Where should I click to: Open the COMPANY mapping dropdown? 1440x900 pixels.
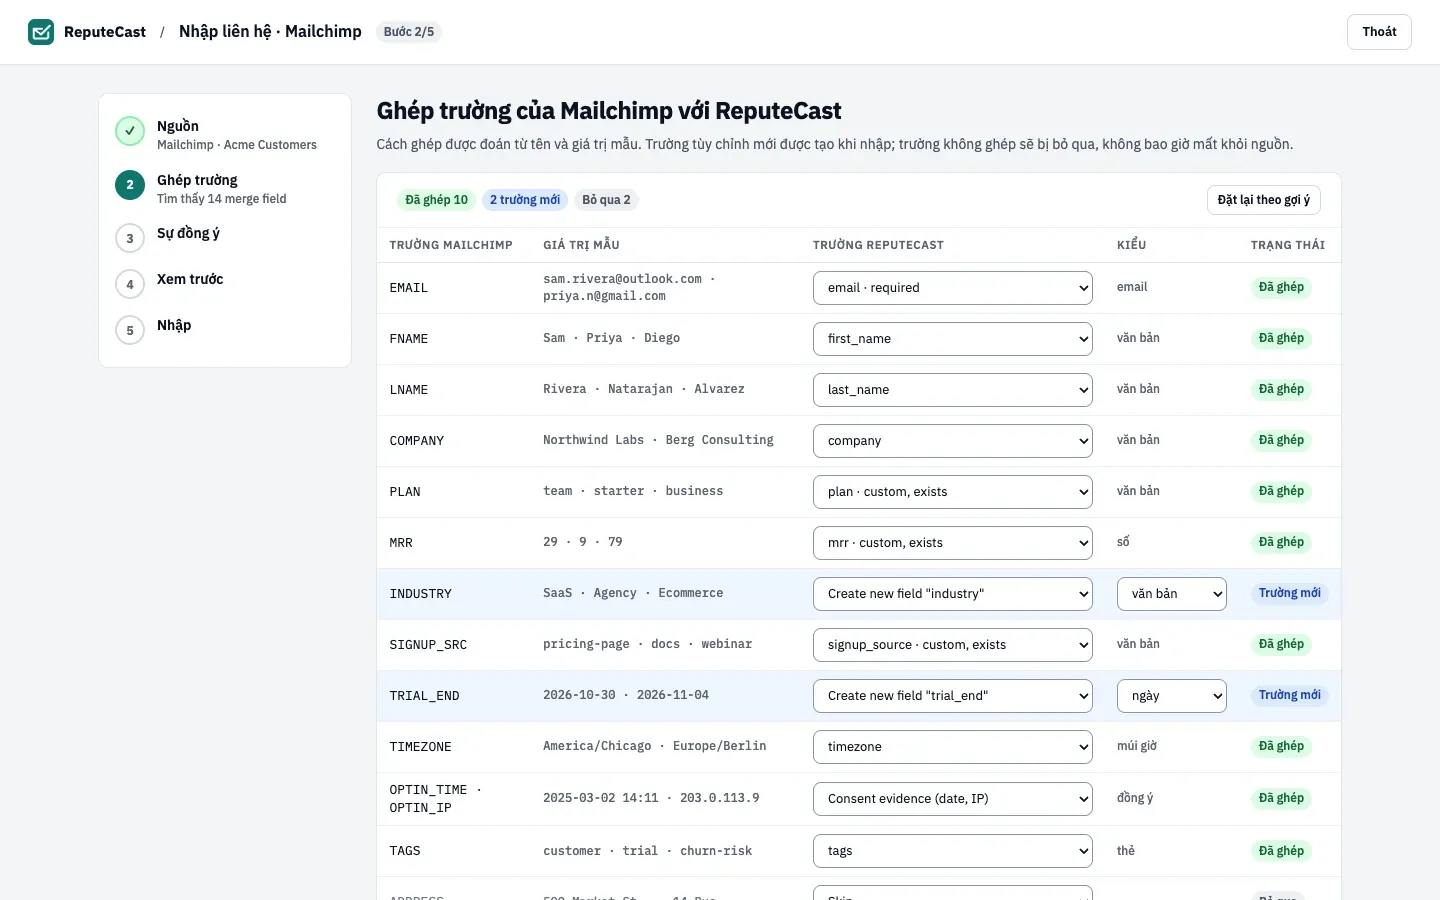click(953, 441)
